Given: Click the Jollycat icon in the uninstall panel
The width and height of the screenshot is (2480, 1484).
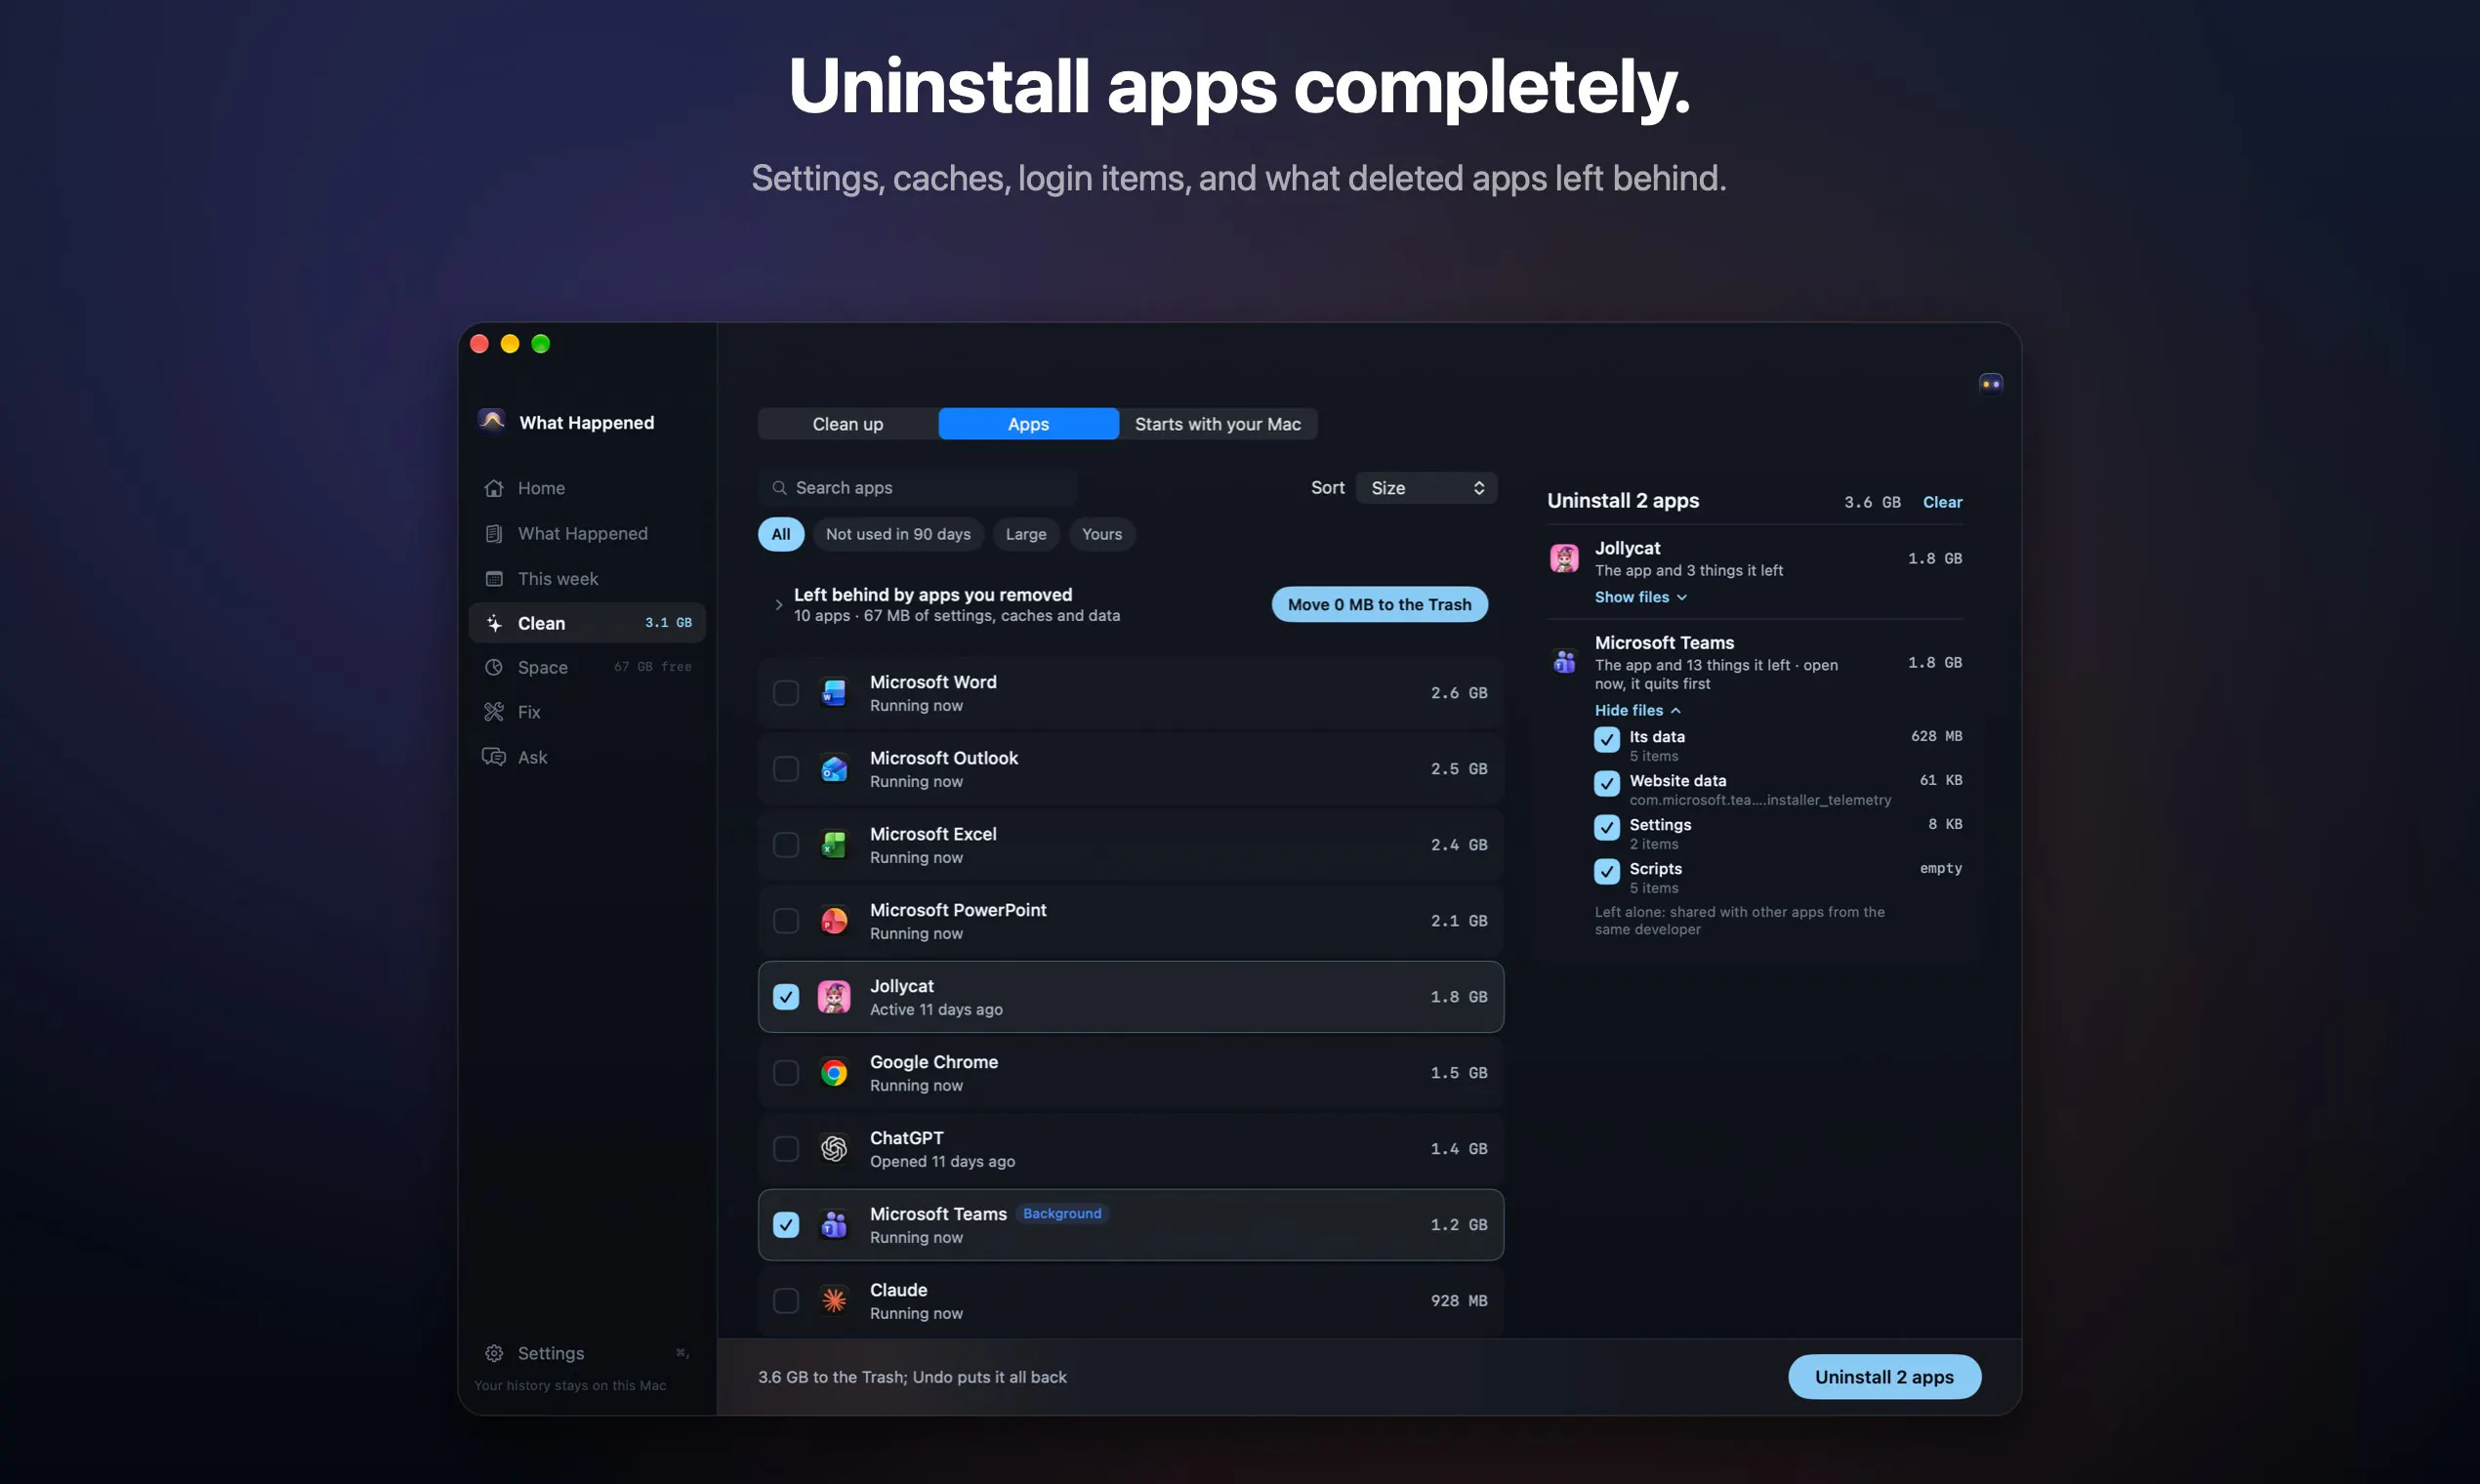Looking at the screenshot, I should pyautogui.click(x=1564, y=558).
